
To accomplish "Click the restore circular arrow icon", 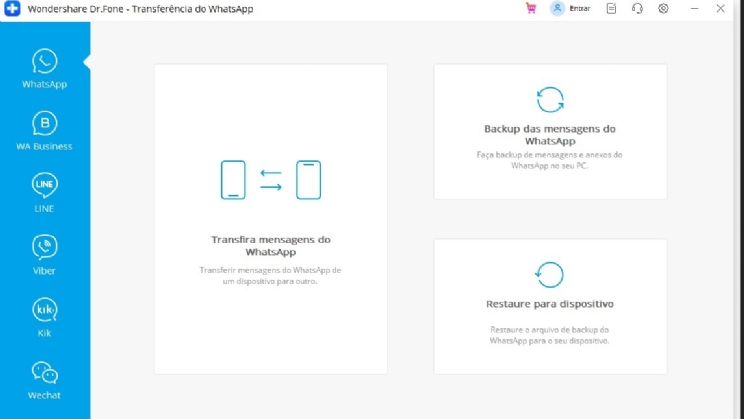I will [549, 274].
